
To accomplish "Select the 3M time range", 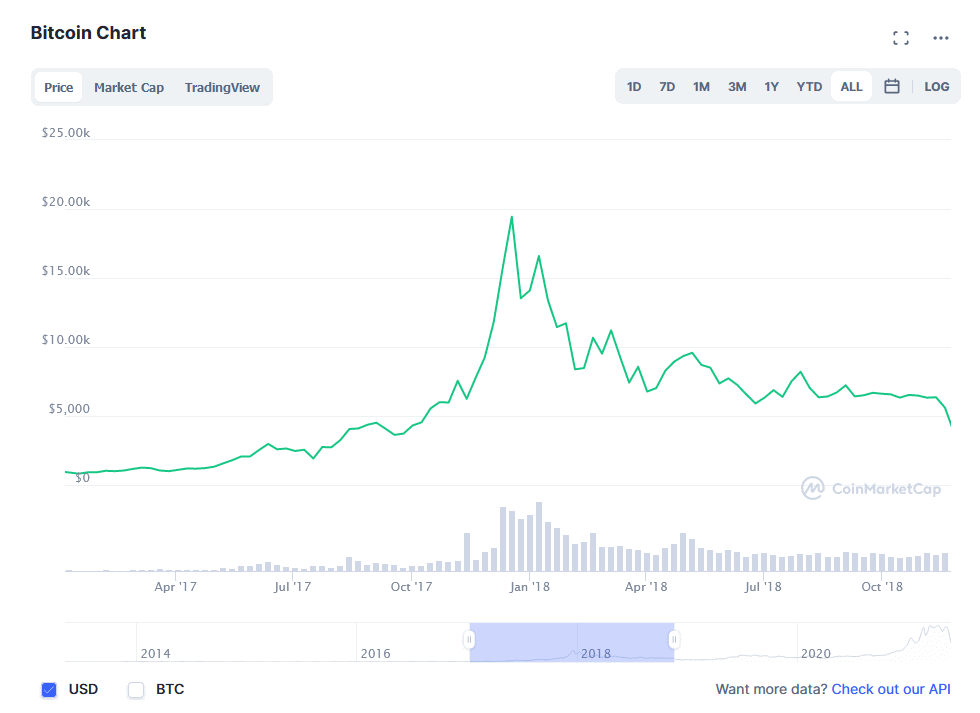I will [737, 87].
